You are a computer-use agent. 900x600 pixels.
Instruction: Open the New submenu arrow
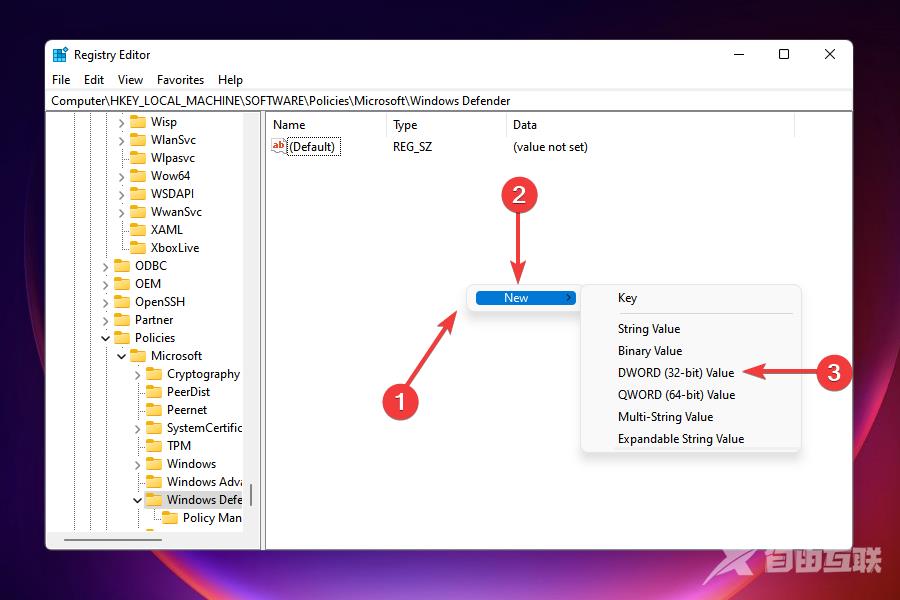(570, 297)
